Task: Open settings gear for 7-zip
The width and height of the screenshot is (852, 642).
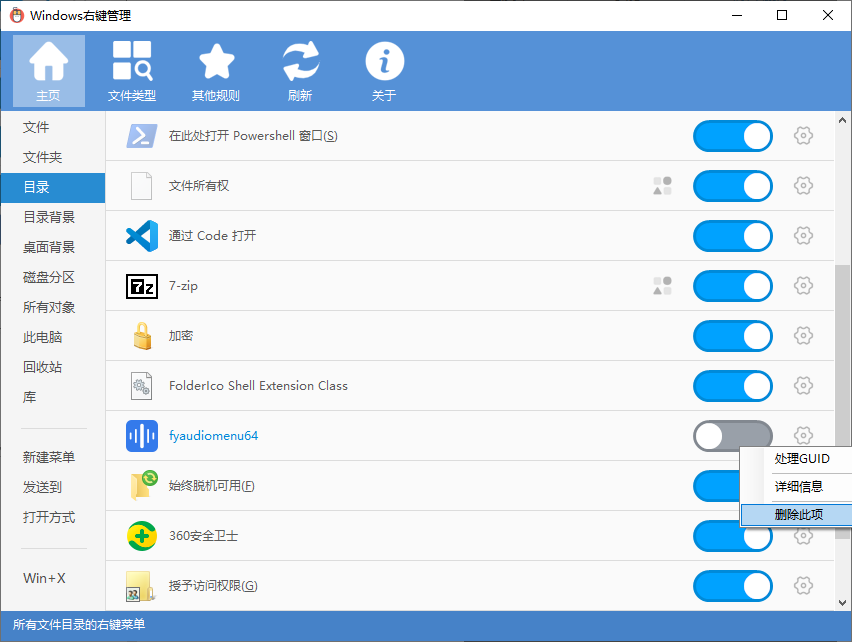Action: click(x=802, y=286)
